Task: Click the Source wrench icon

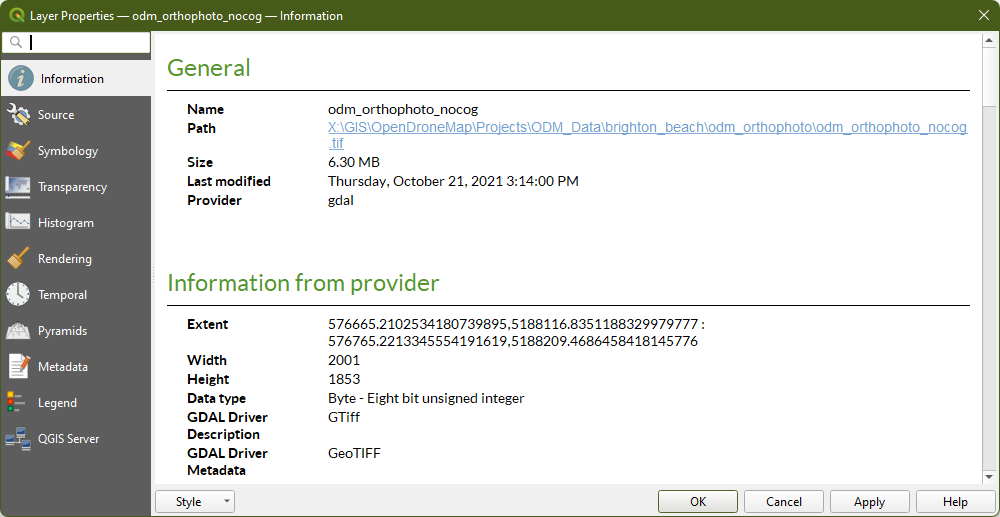Action: [18, 115]
